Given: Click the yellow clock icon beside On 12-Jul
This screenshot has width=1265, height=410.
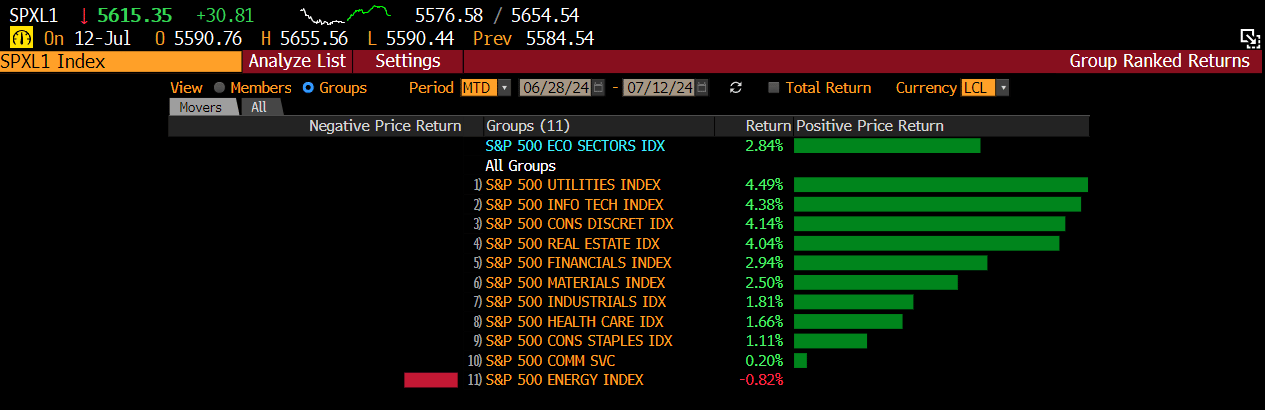Looking at the screenshot, I should (x=21, y=38).
